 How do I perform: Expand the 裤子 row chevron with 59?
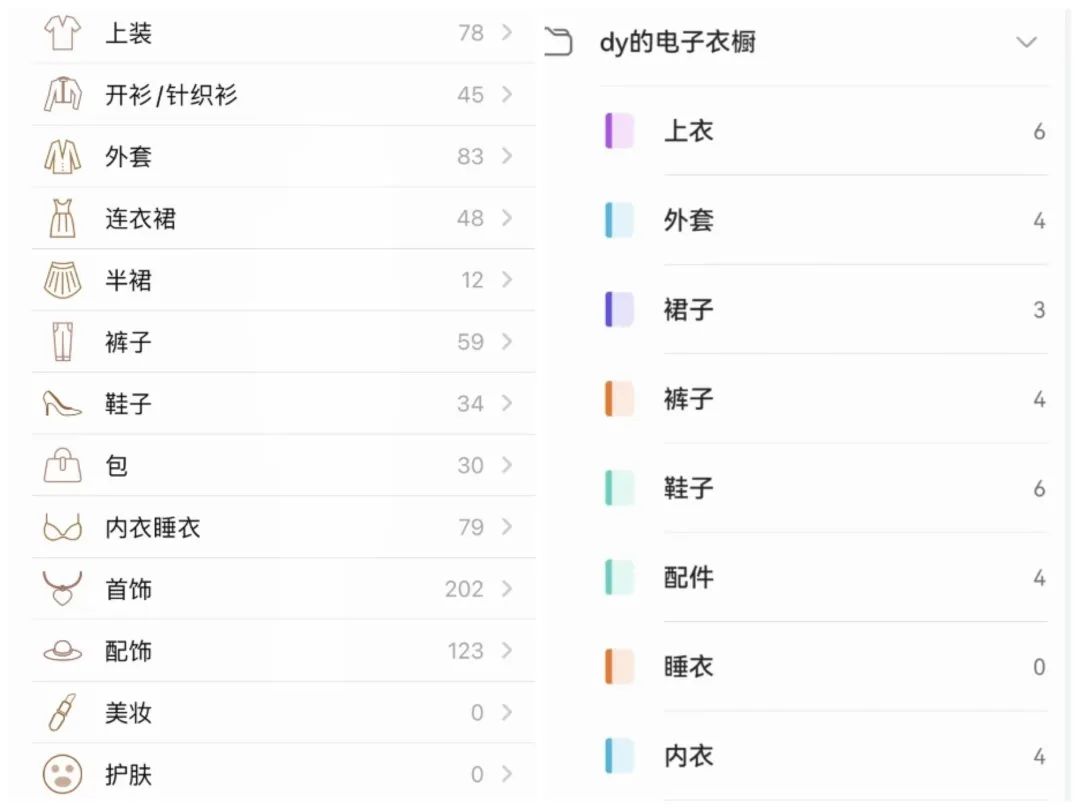[x=507, y=342]
